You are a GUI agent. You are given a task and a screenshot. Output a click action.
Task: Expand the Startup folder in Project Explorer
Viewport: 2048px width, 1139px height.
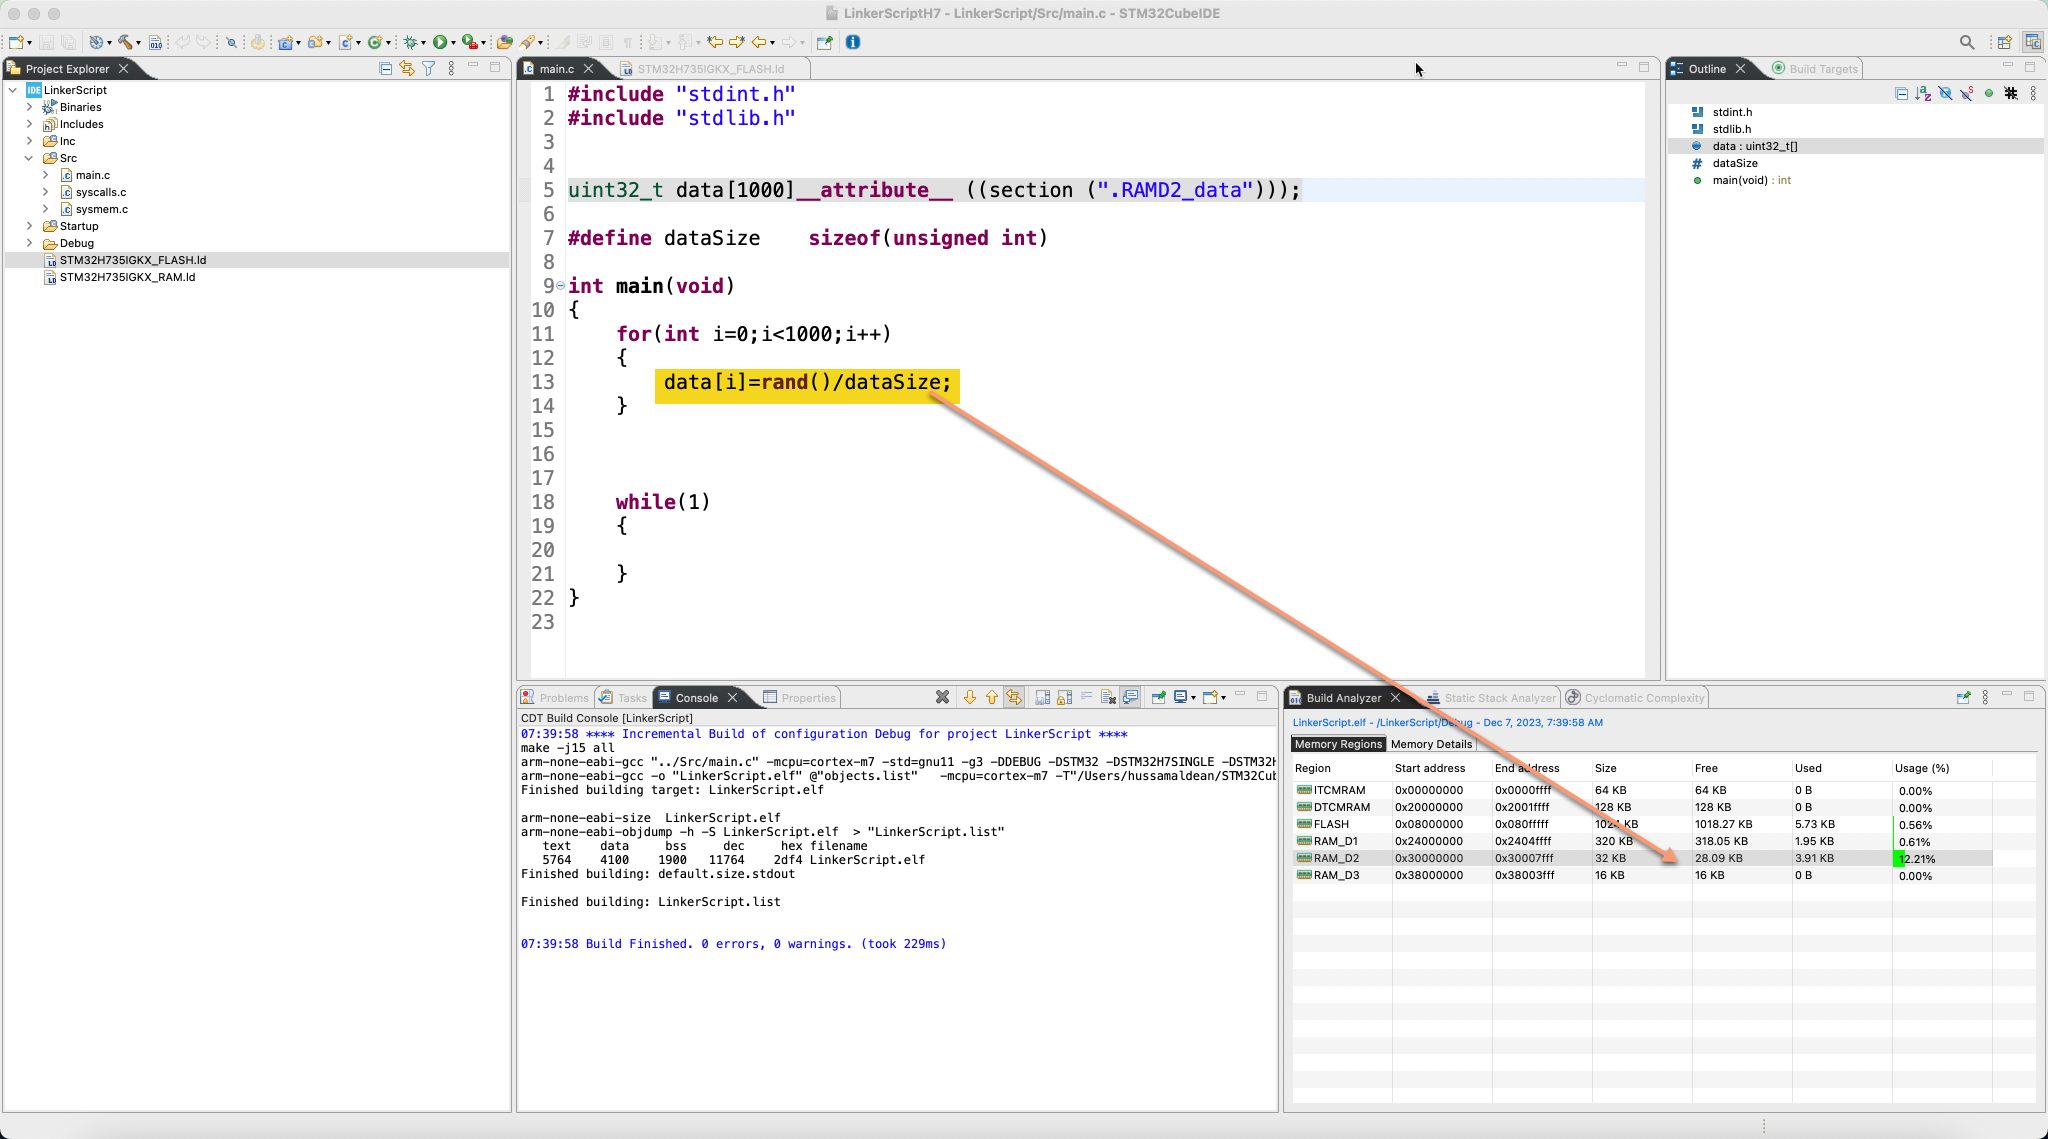(x=30, y=226)
